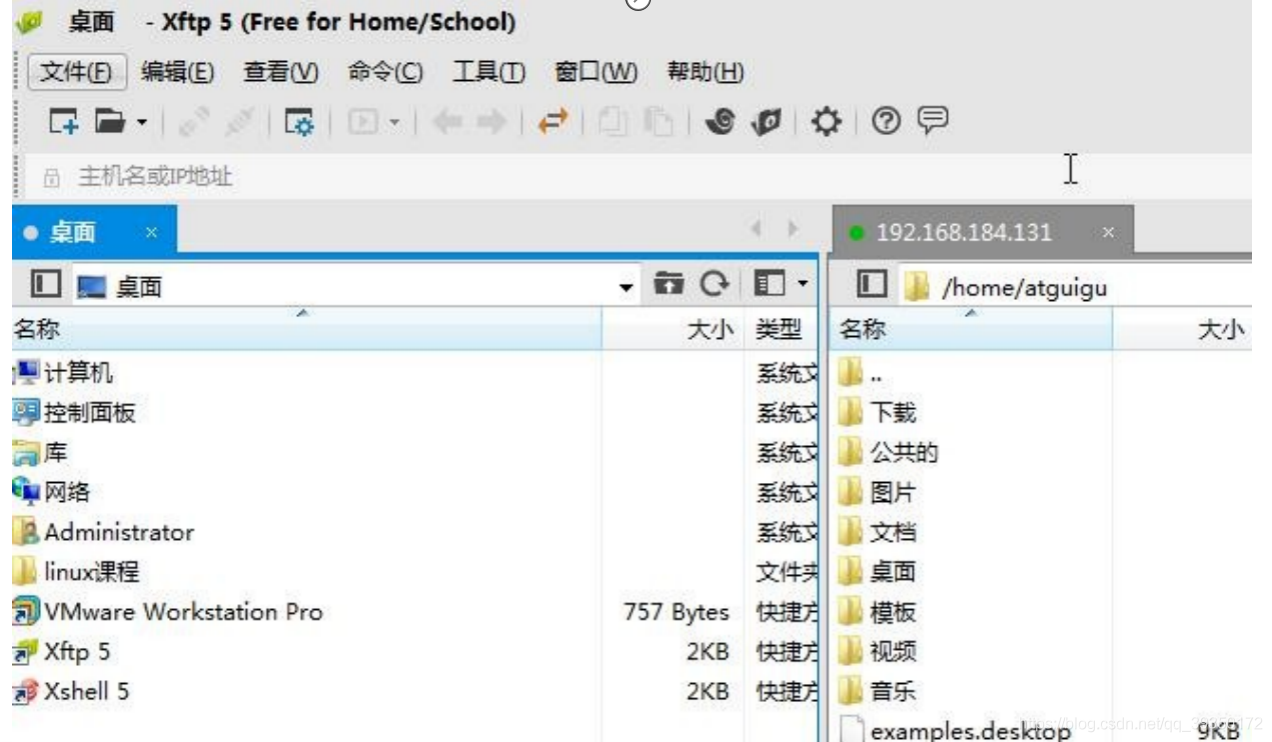This screenshot has width=1272, height=742.
Task: Click the grayed Paste icon
Action: click(657, 122)
